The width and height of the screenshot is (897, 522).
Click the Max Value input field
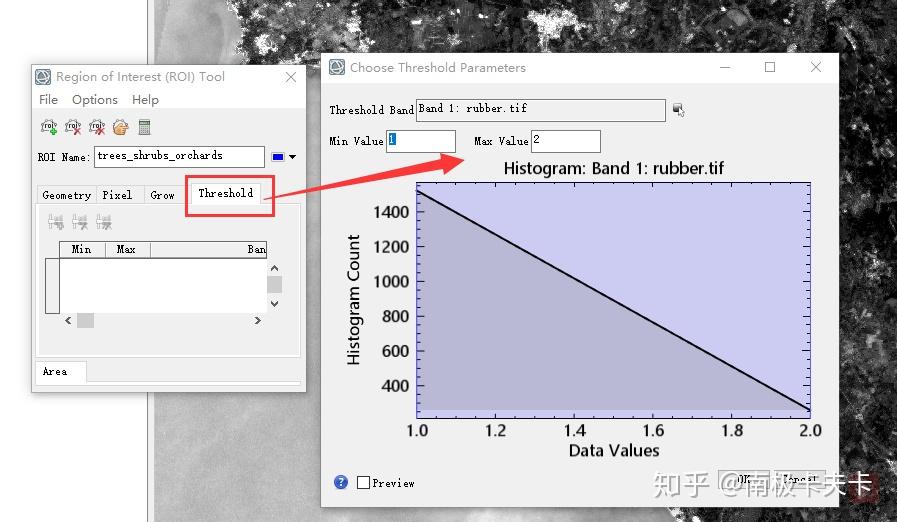pos(566,141)
